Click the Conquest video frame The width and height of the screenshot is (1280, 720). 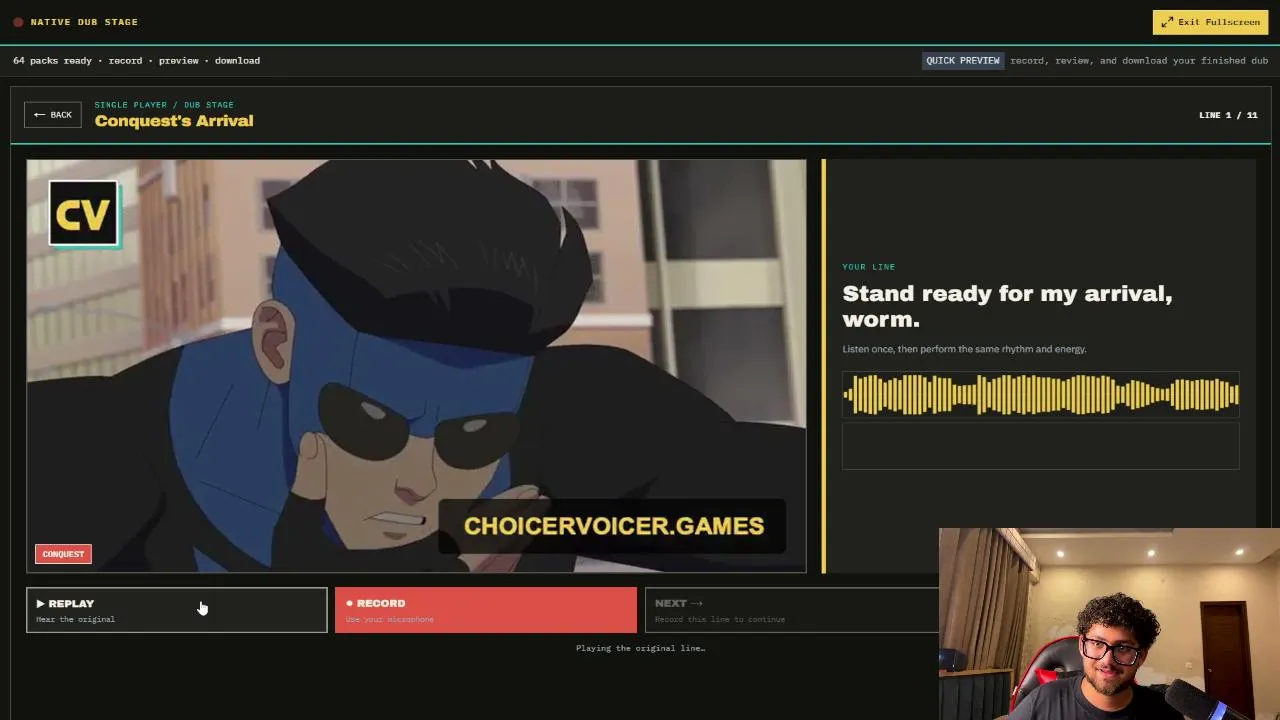point(416,366)
